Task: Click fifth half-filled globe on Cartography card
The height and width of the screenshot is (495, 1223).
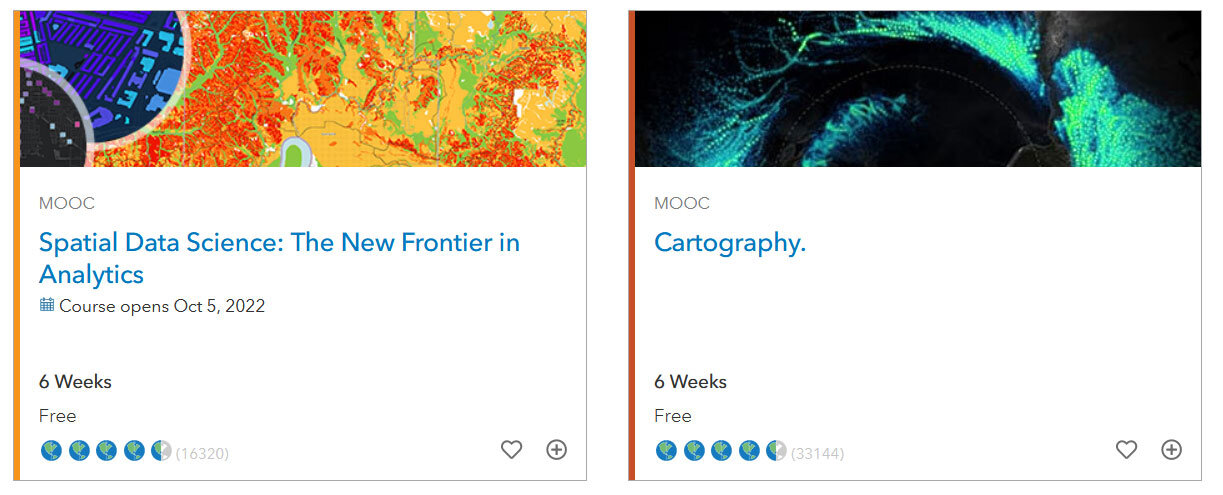Action: coord(776,451)
